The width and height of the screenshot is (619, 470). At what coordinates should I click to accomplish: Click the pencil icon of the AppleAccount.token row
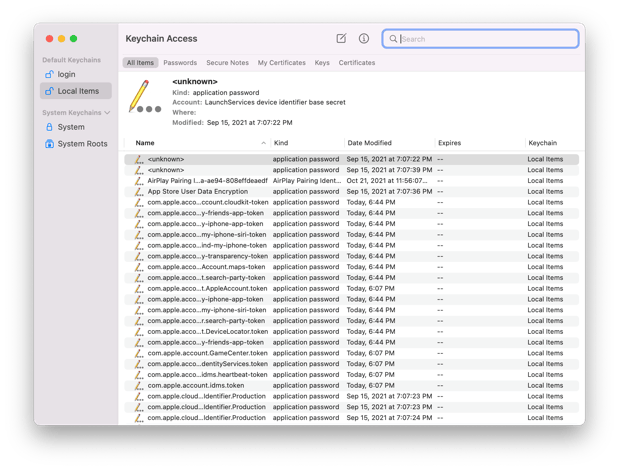pyautogui.click(x=139, y=288)
